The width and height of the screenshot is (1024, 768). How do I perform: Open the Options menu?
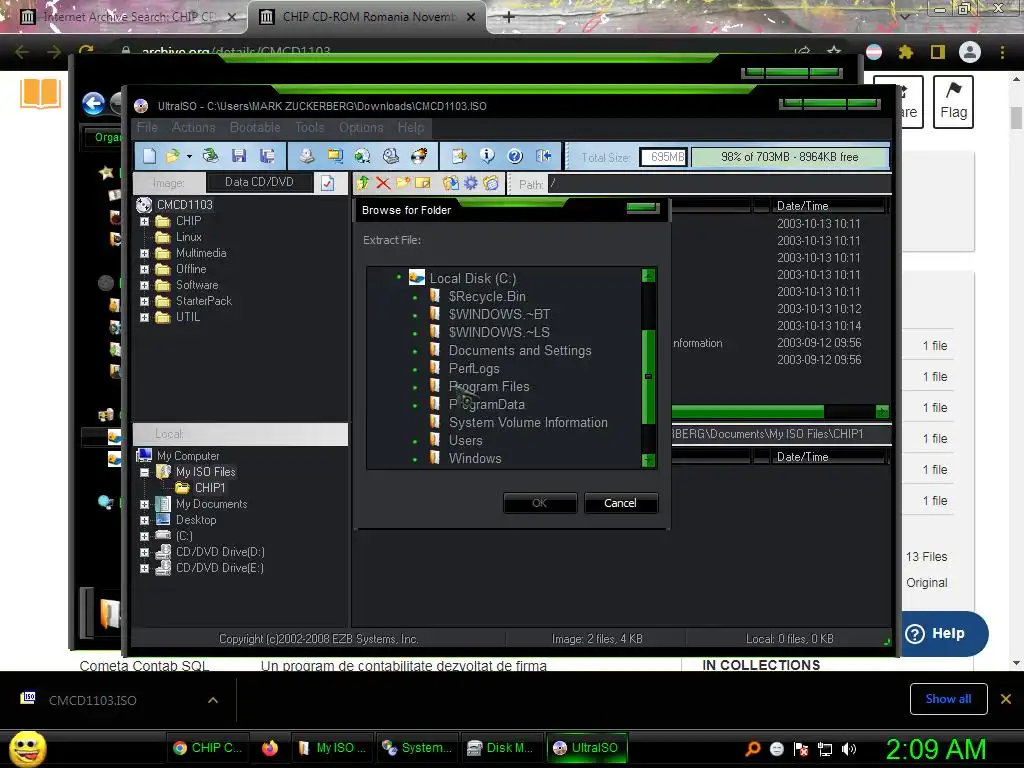pyautogui.click(x=361, y=127)
